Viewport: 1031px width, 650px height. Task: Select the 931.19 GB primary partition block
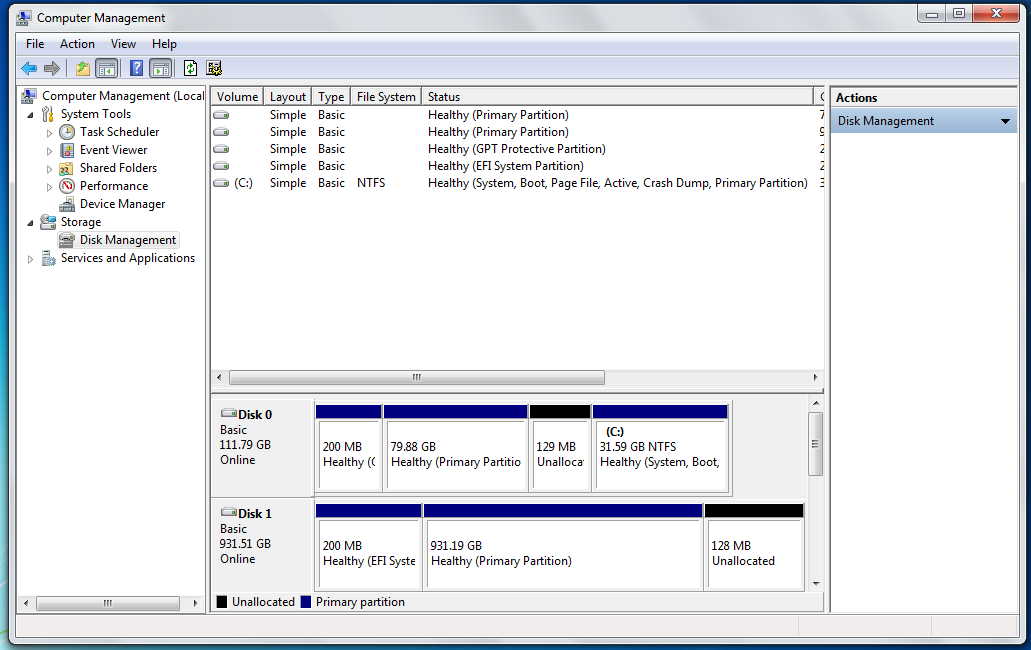tap(563, 547)
